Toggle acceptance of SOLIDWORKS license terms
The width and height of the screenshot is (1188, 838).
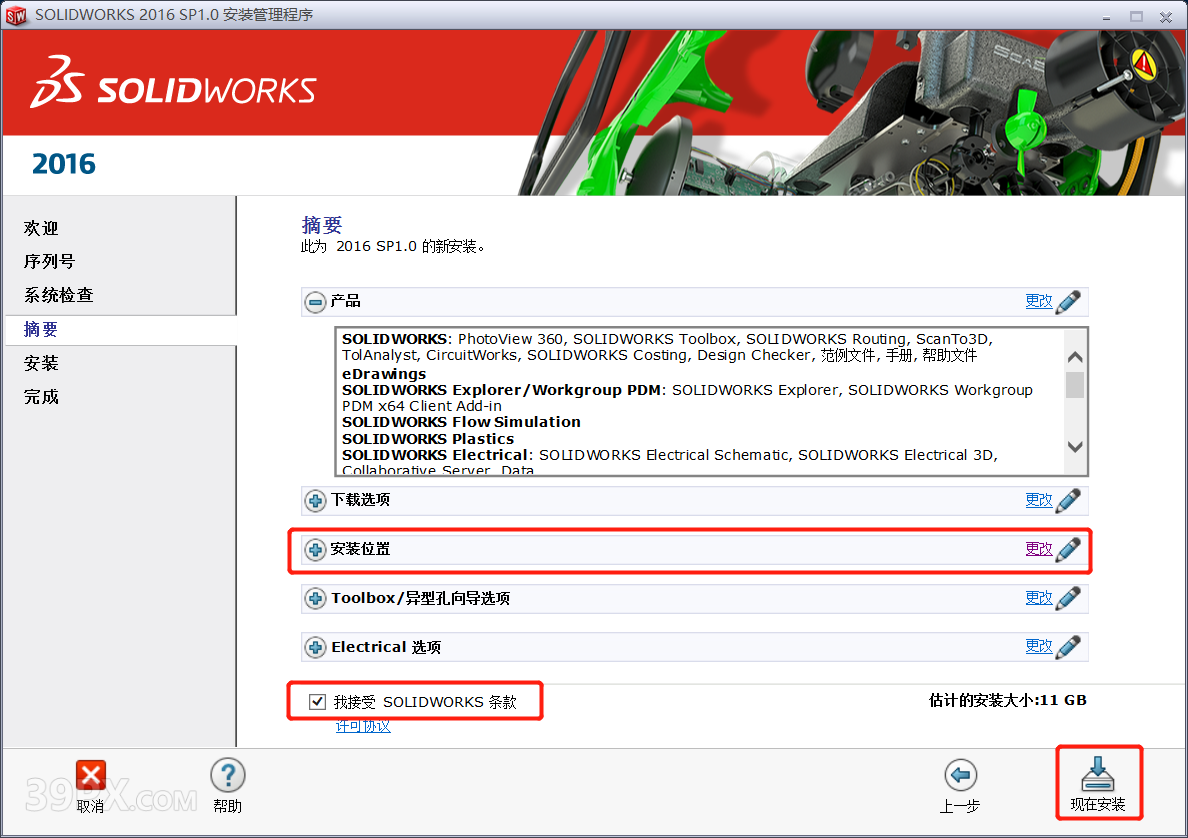pos(316,701)
